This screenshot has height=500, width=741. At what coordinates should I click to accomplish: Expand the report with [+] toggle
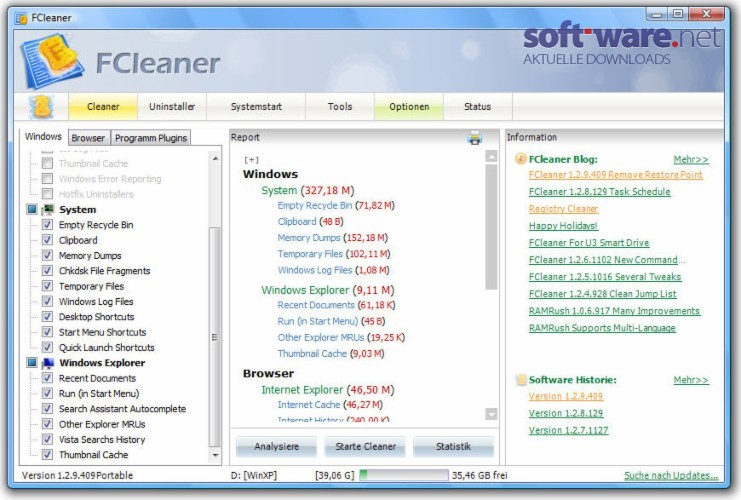coord(251,160)
